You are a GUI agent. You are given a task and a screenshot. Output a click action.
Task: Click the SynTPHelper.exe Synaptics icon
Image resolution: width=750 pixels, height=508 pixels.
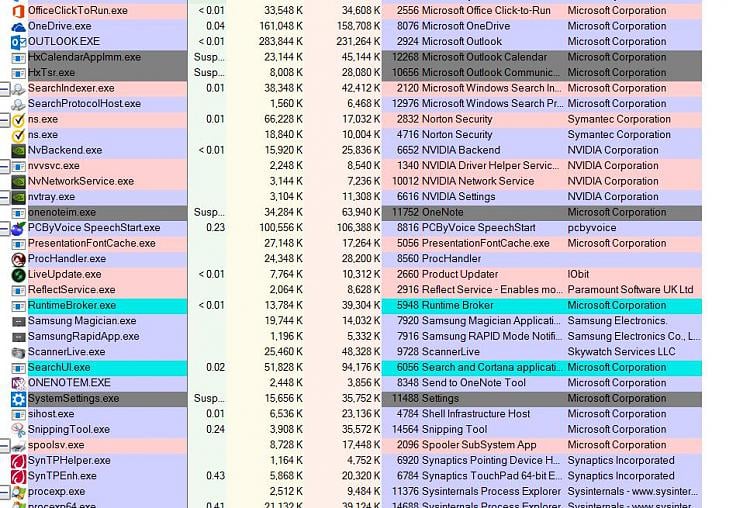point(18,461)
